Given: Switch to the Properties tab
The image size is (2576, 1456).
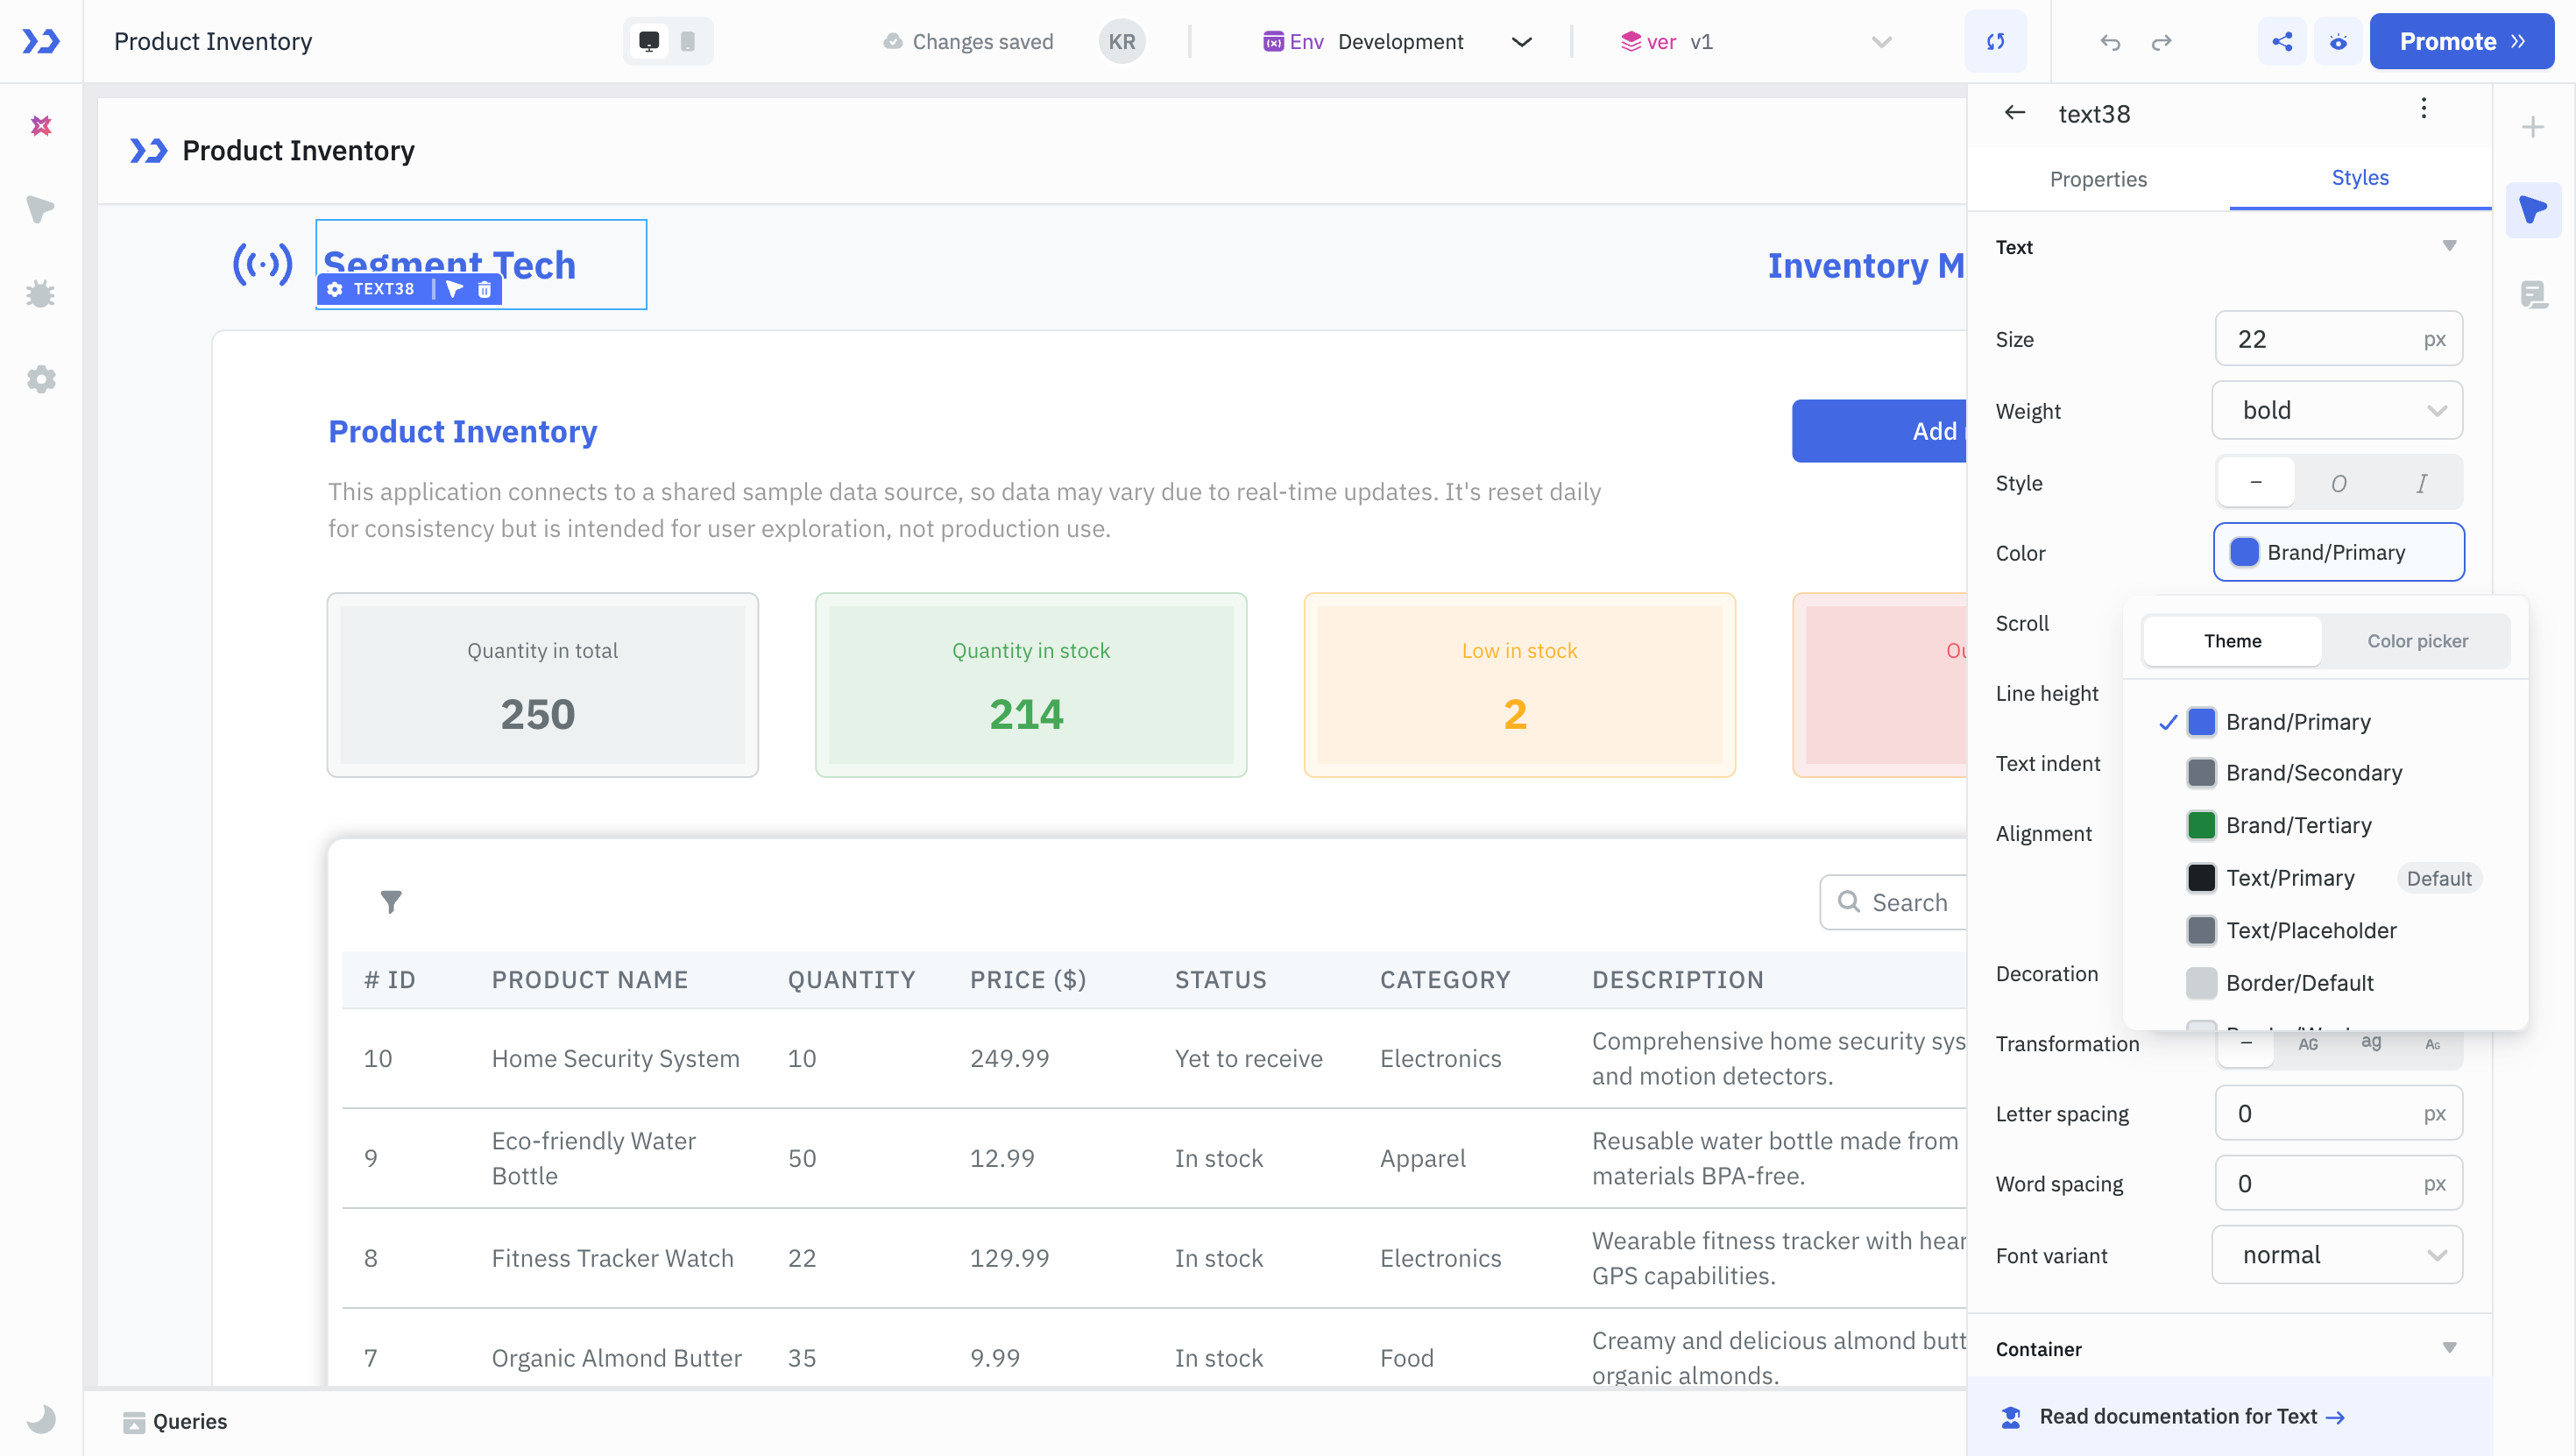Looking at the screenshot, I should click(2098, 180).
